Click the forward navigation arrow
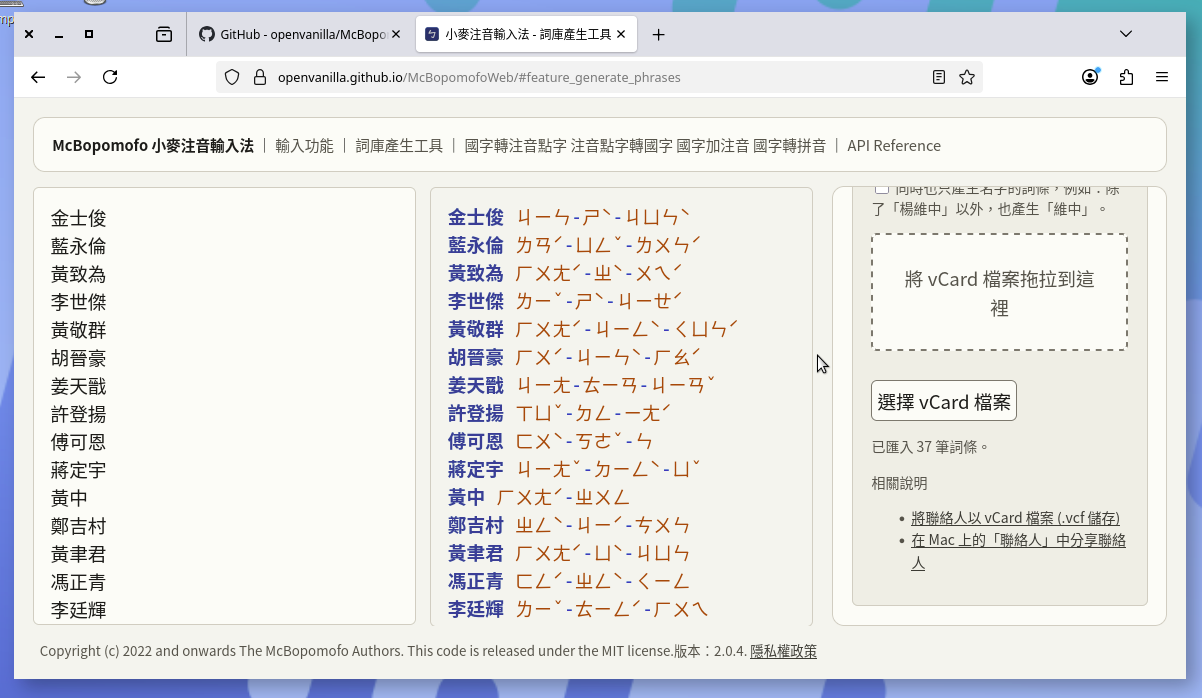The height and width of the screenshot is (698, 1202). (74, 77)
